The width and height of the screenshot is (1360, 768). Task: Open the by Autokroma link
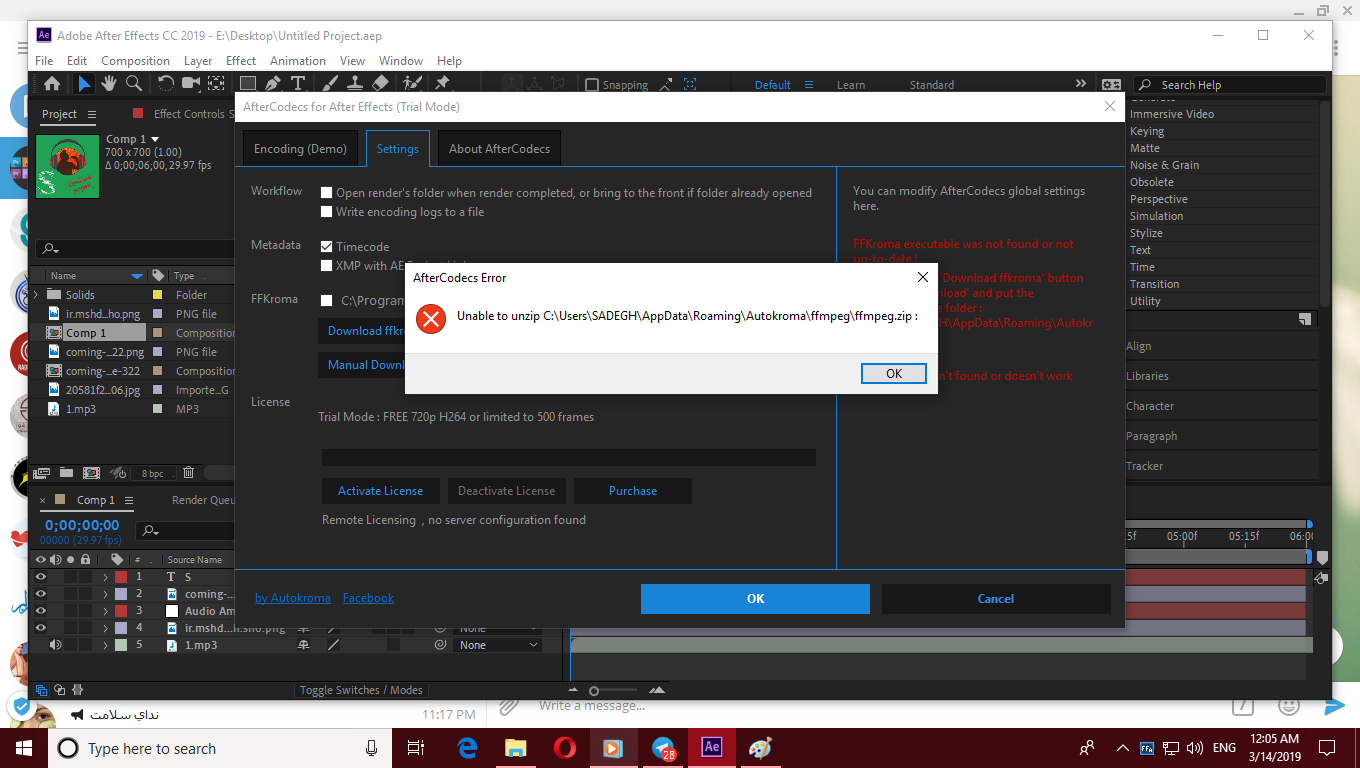point(292,598)
